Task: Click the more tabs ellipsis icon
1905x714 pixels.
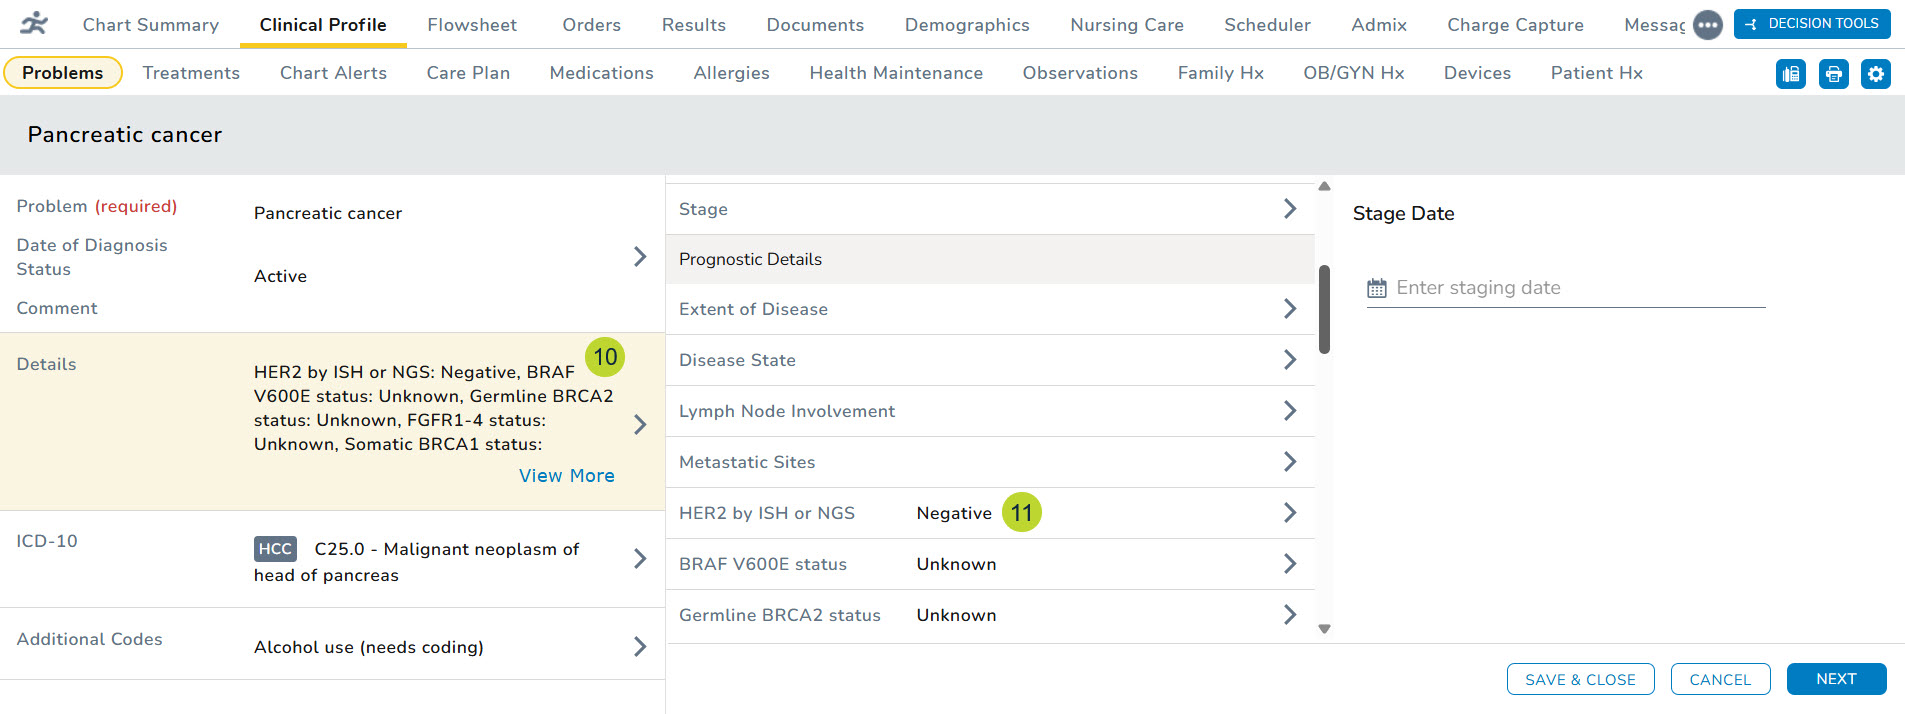Action: tap(1707, 25)
